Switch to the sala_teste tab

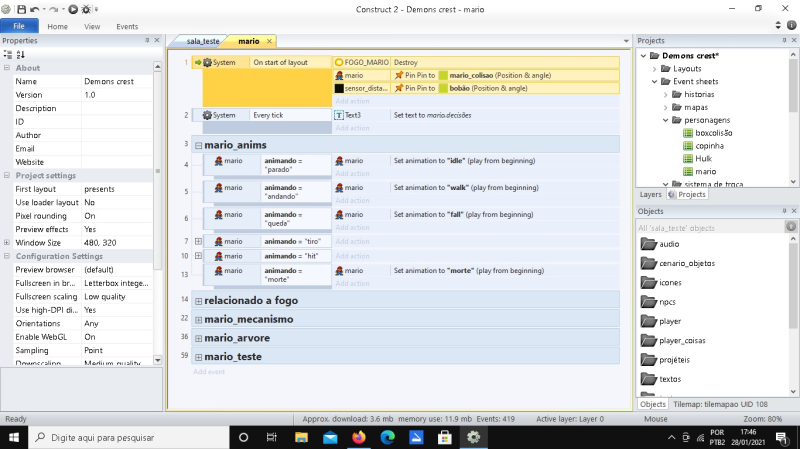coord(203,41)
